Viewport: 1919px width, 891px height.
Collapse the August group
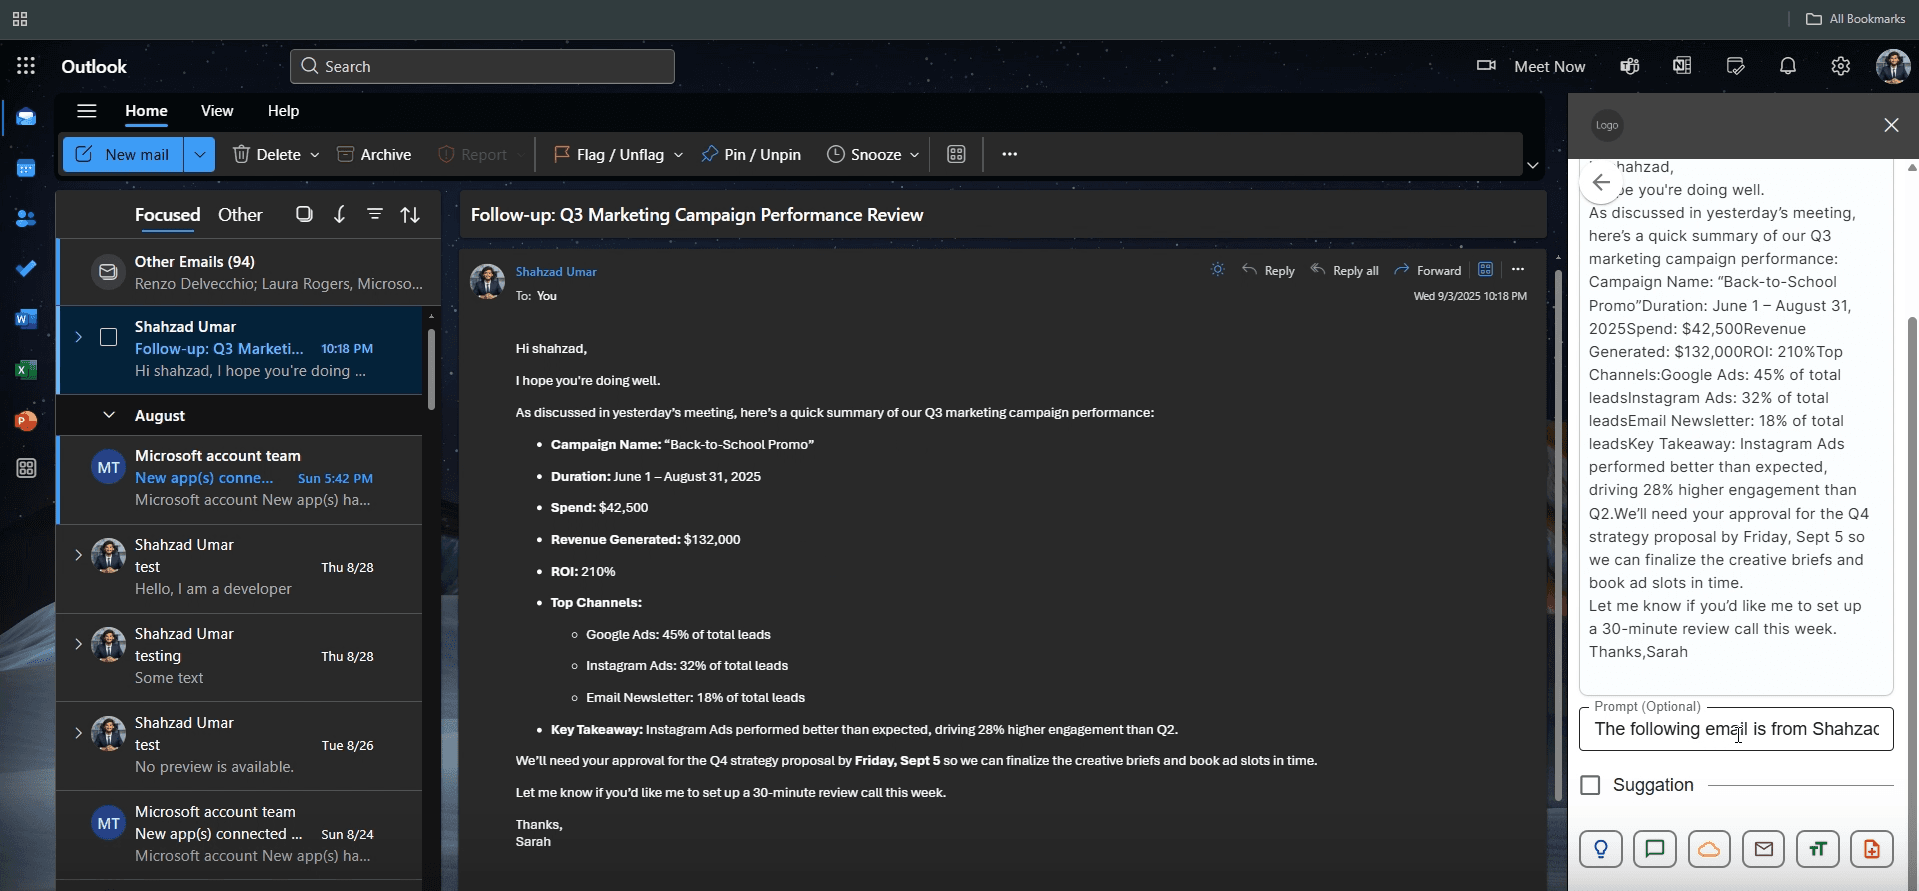tap(109, 415)
